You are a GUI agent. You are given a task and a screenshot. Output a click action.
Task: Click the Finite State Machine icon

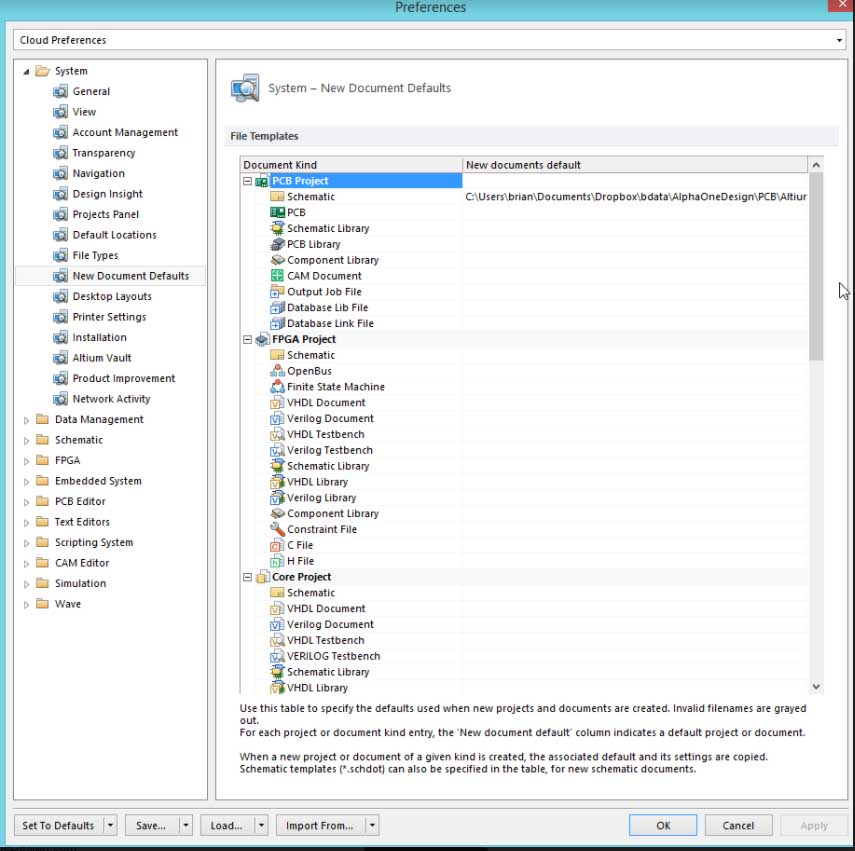tap(278, 387)
